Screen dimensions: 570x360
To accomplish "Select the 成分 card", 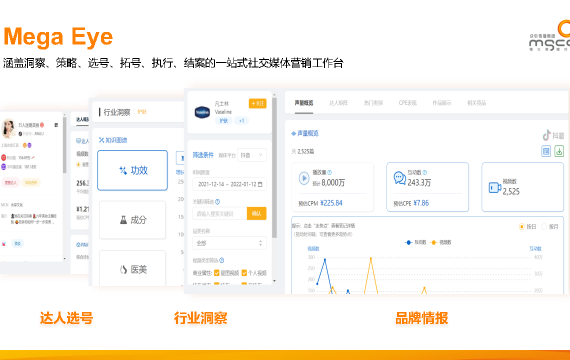I will click(132, 220).
